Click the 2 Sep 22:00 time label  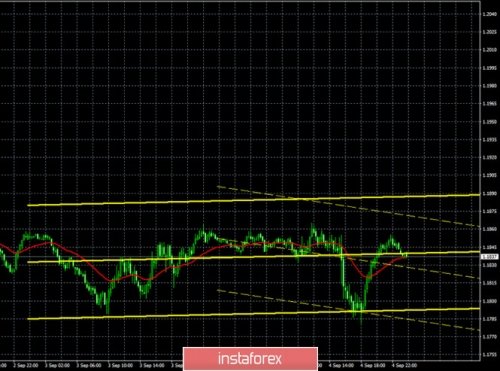click(26, 365)
